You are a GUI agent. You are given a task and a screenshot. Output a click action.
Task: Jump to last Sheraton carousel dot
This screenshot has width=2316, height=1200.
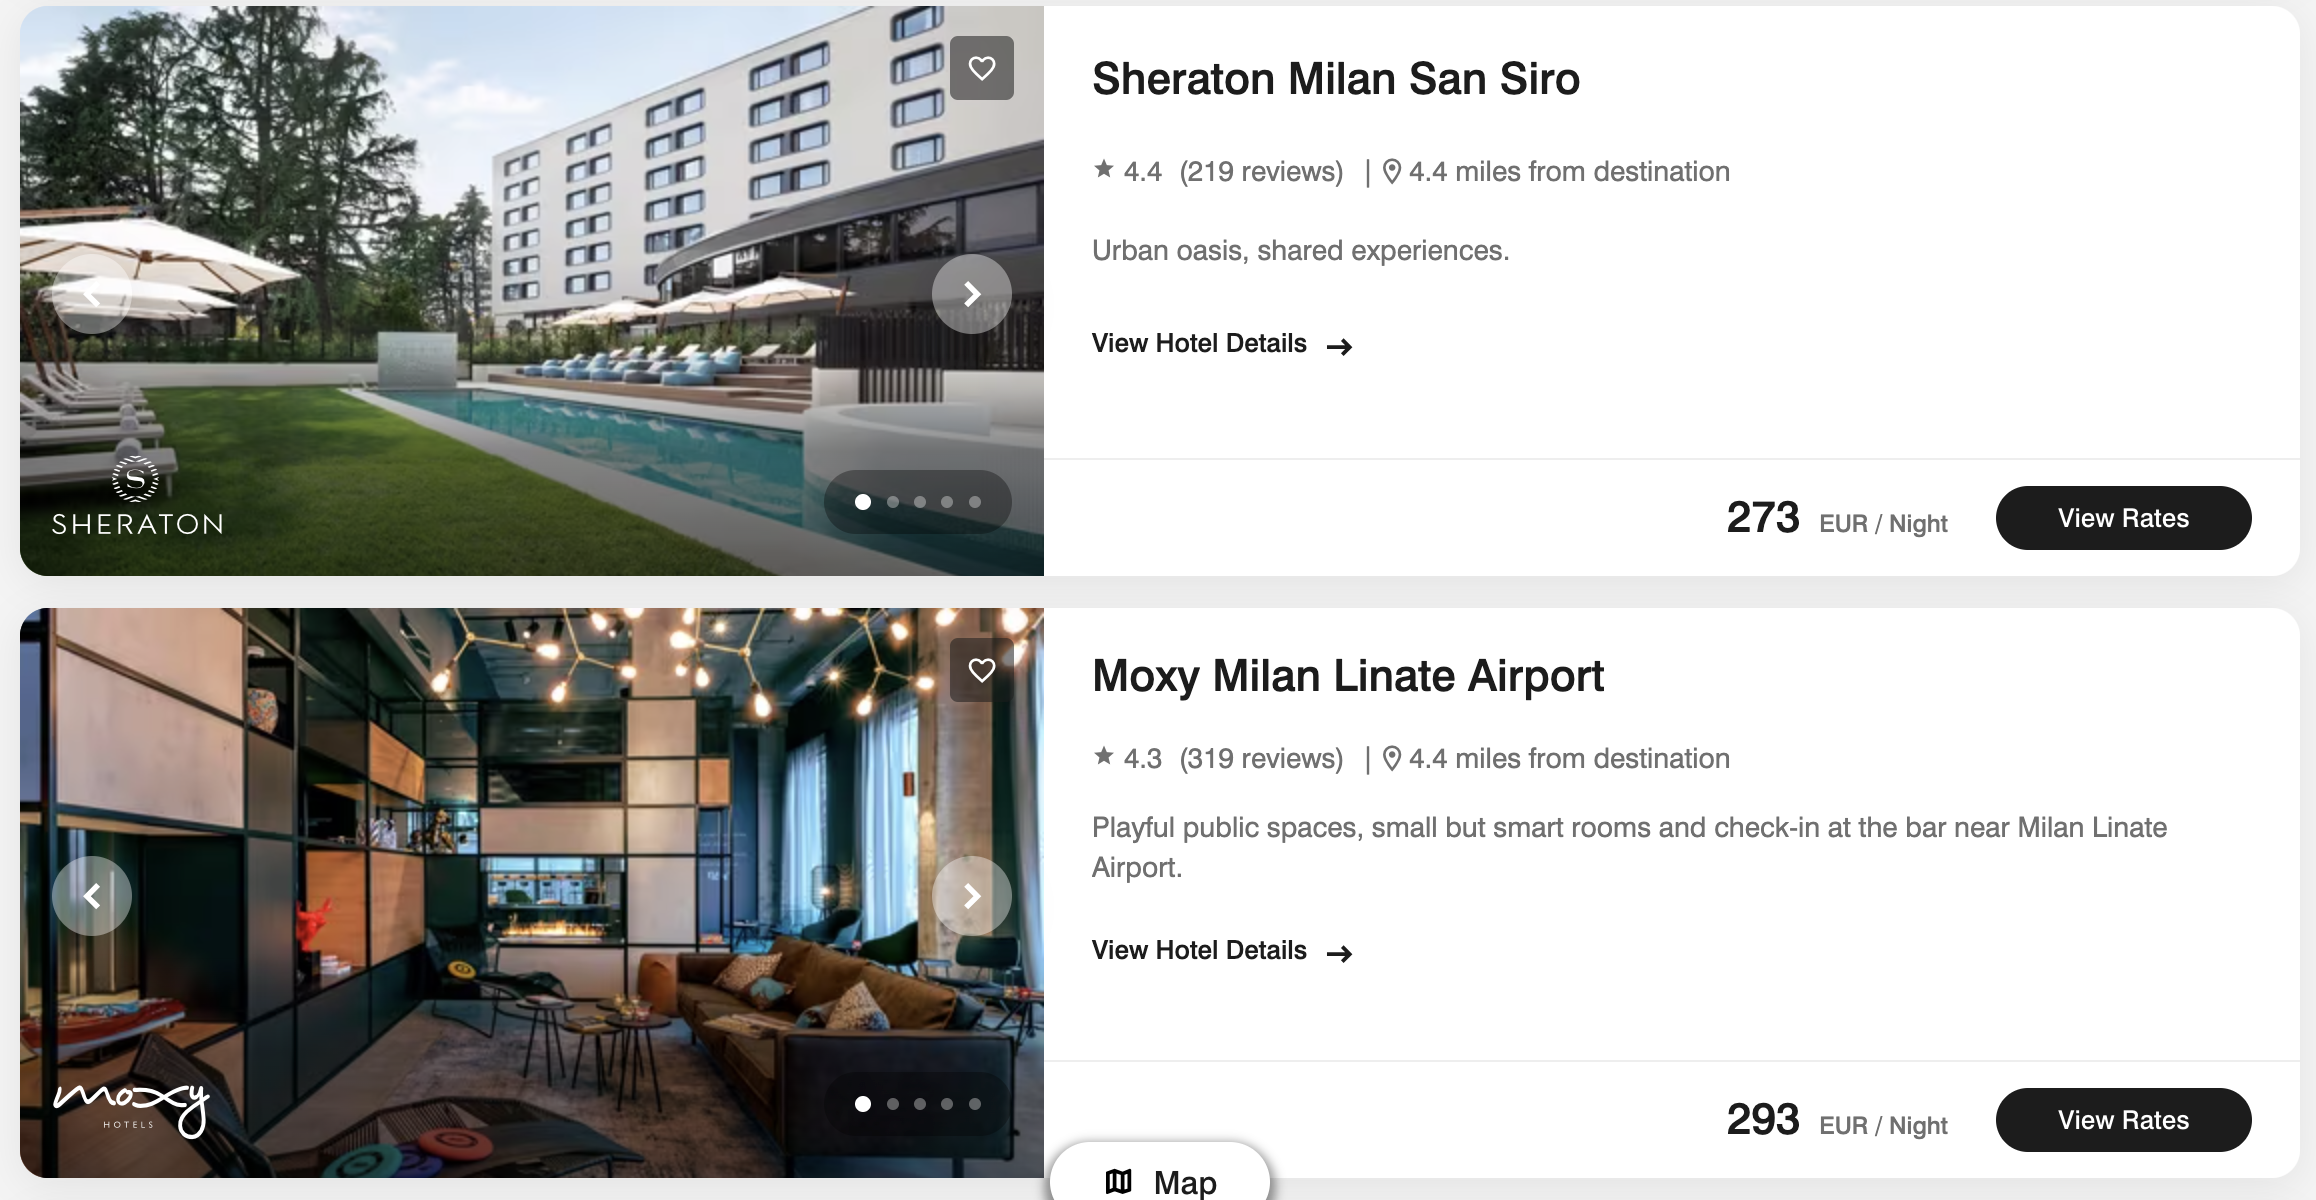[x=975, y=502]
